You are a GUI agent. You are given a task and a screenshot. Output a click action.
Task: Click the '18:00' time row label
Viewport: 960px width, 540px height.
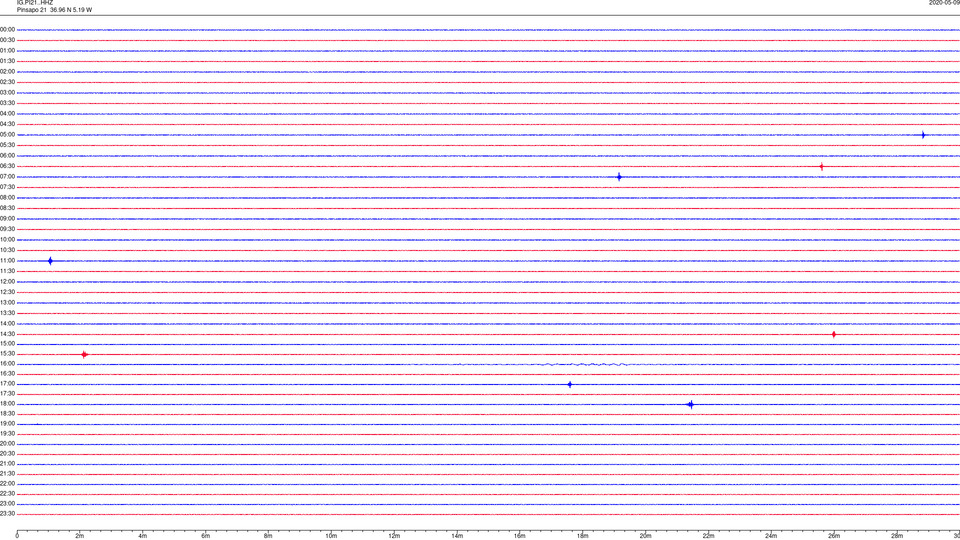pyautogui.click(x=7, y=404)
